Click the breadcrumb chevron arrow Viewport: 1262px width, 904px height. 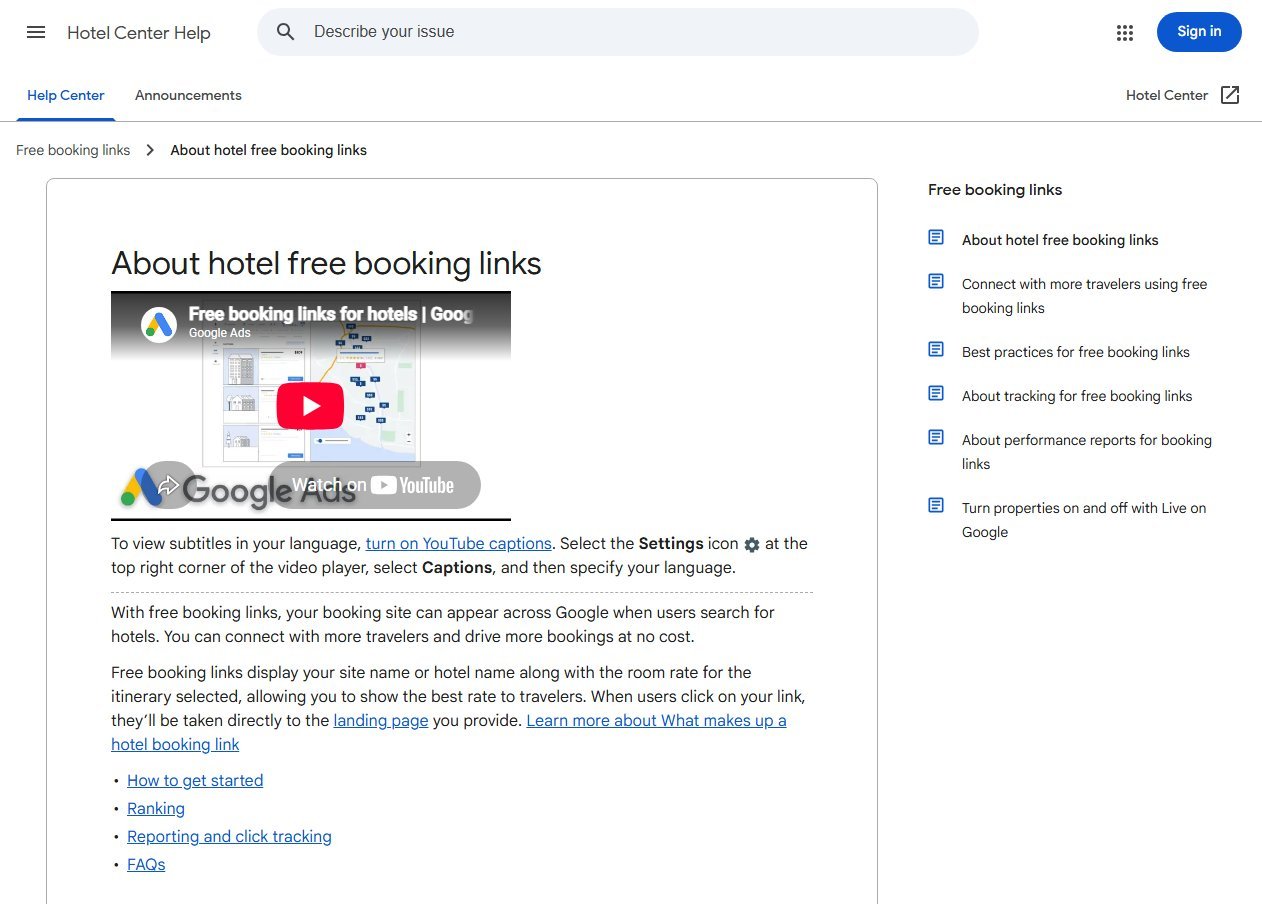click(x=150, y=150)
